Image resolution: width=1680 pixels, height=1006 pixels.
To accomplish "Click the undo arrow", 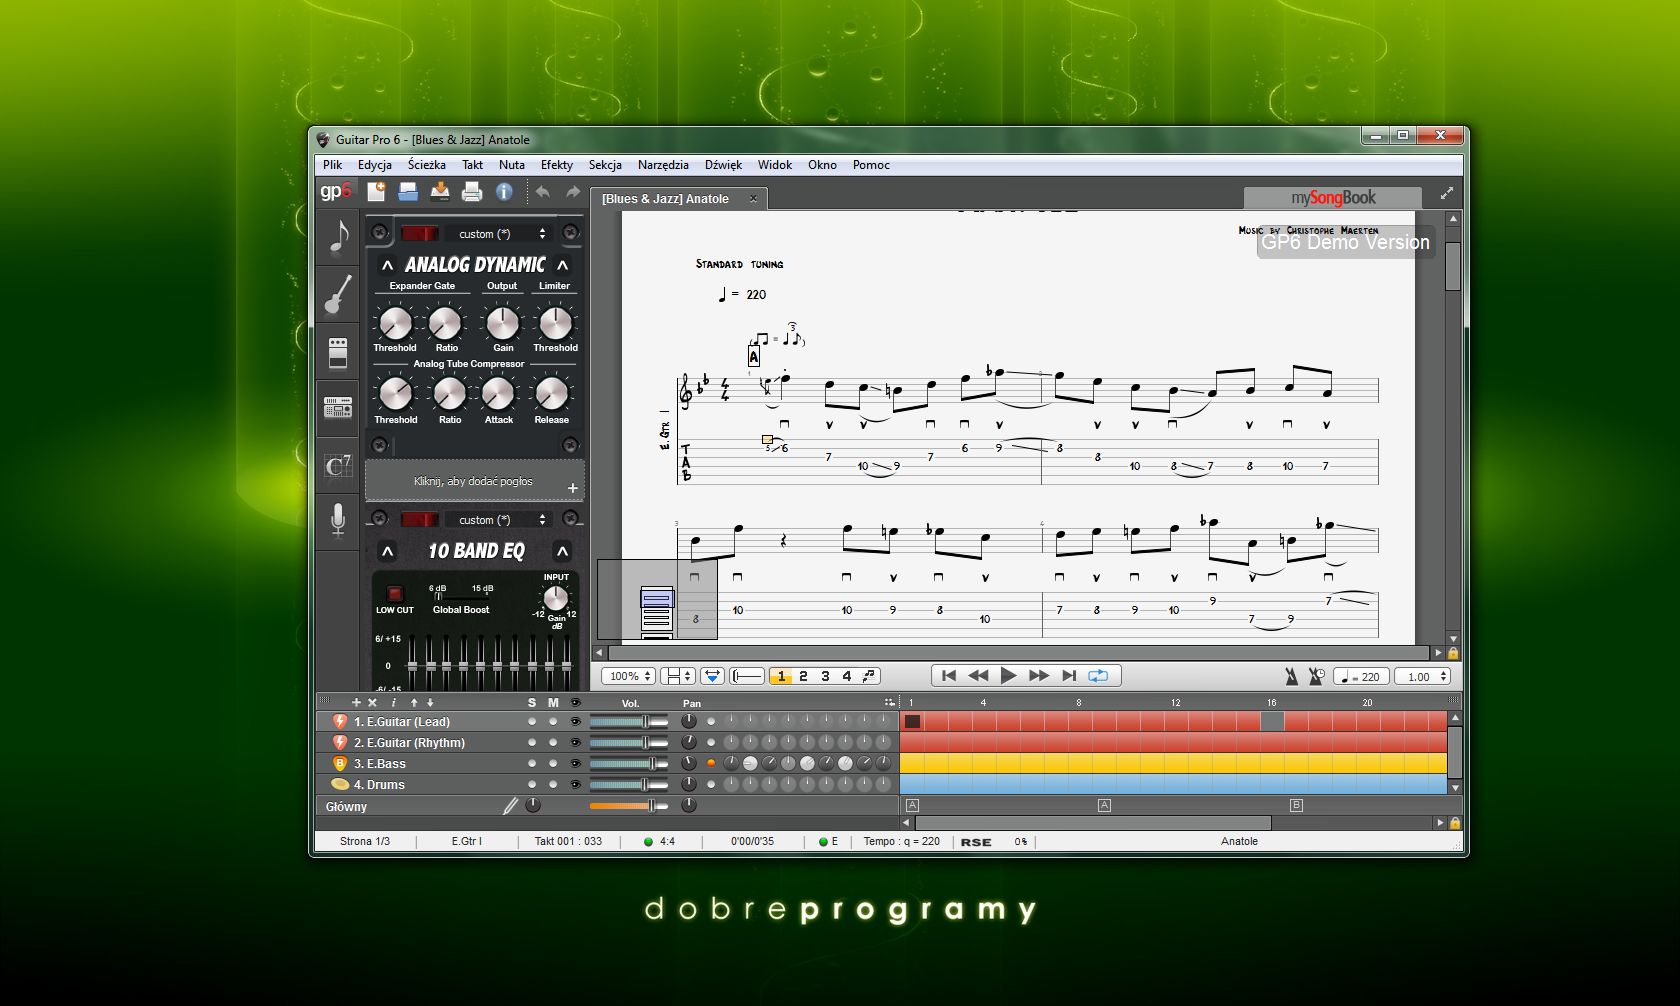I will (542, 192).
